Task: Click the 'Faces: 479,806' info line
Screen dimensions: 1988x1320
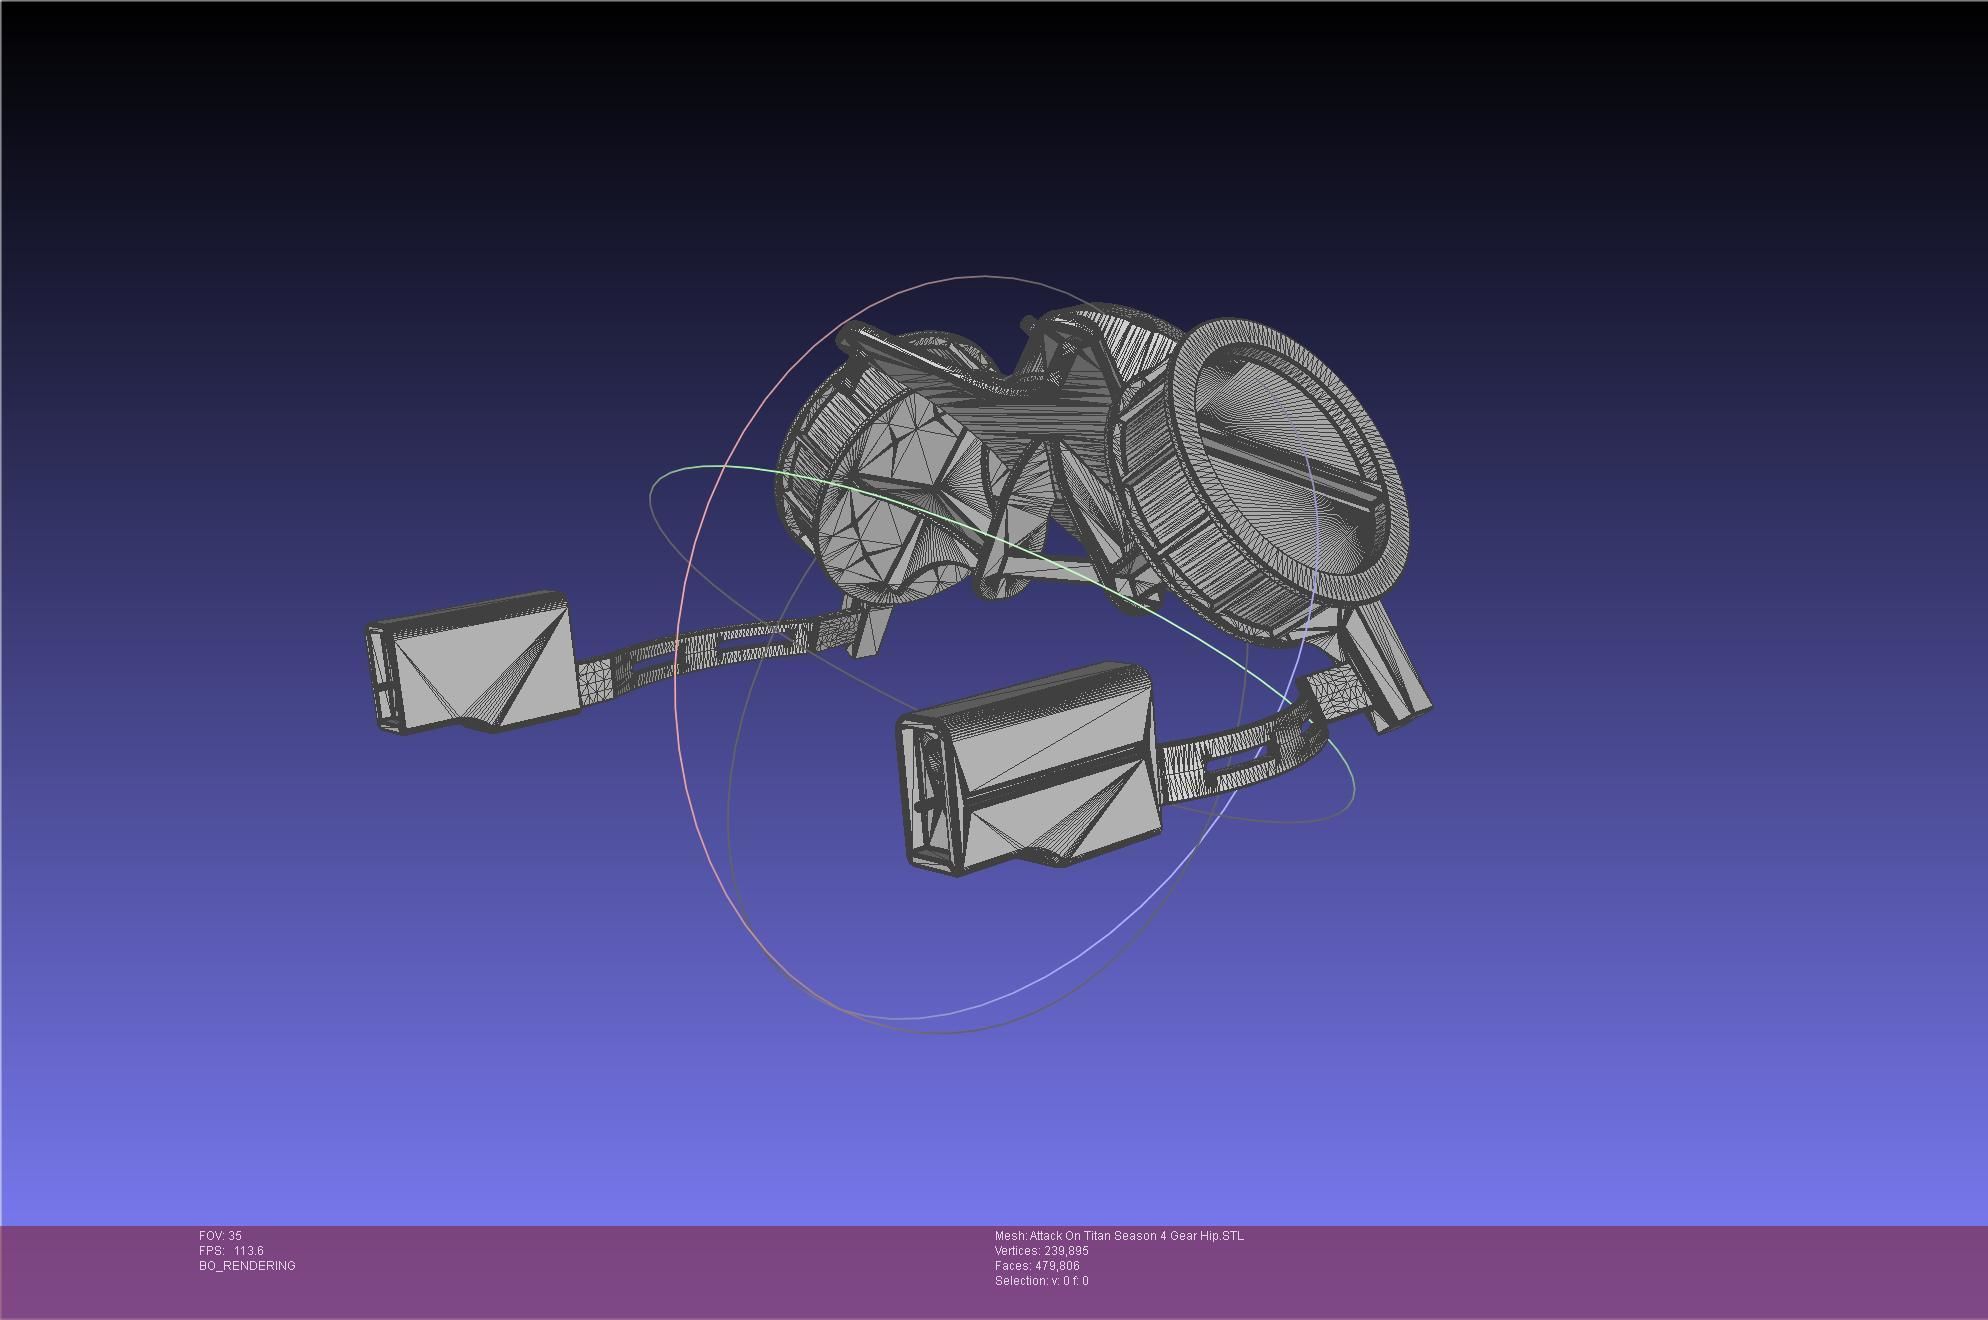Action: pyautogui.click(x=1037, y=1266)
